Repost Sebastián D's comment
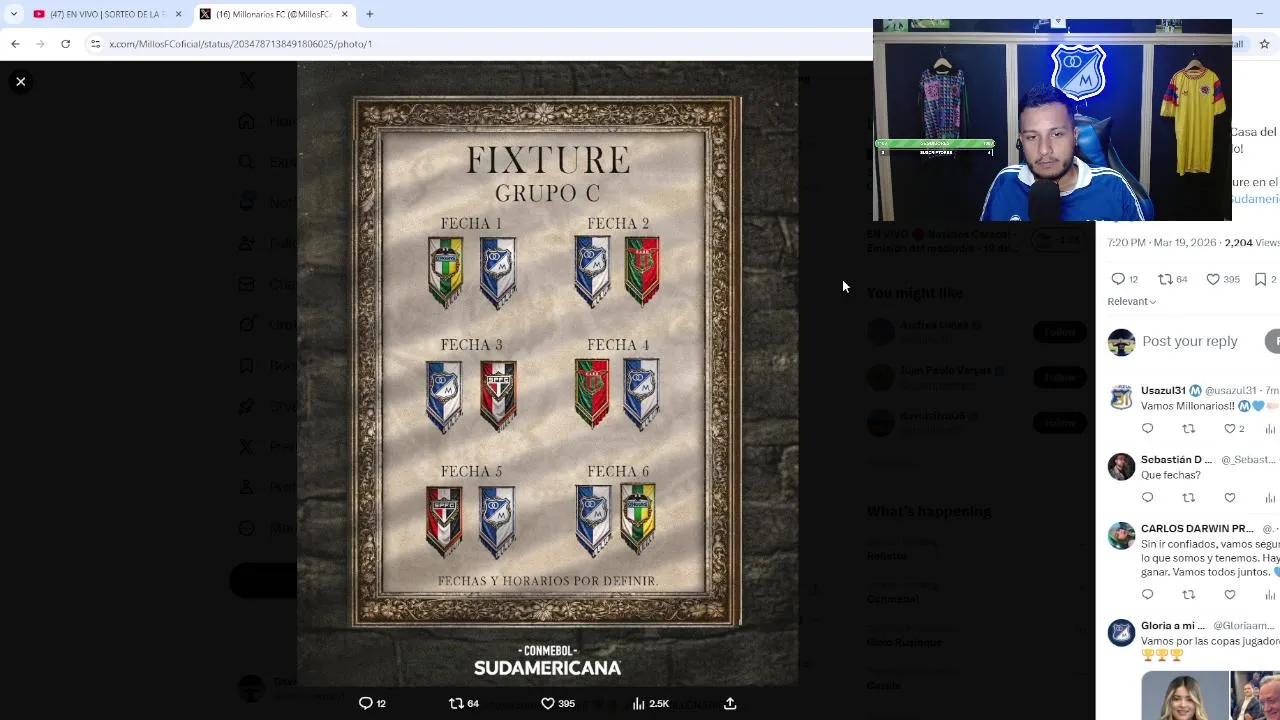 click(x=1188, y=497)
